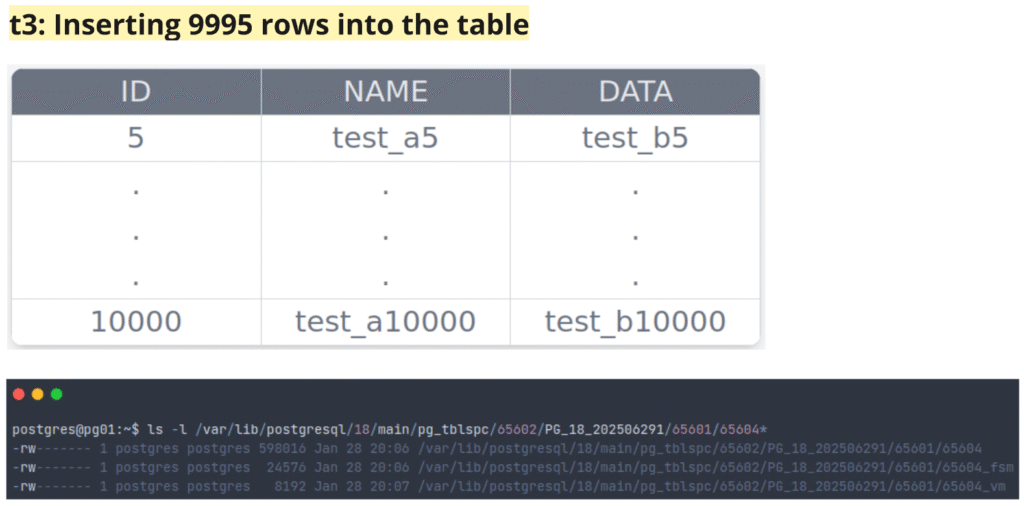Viewport: 1024px width, 506px height.
Task: Click the 24576 file size value
Action: tap(284, 467)
